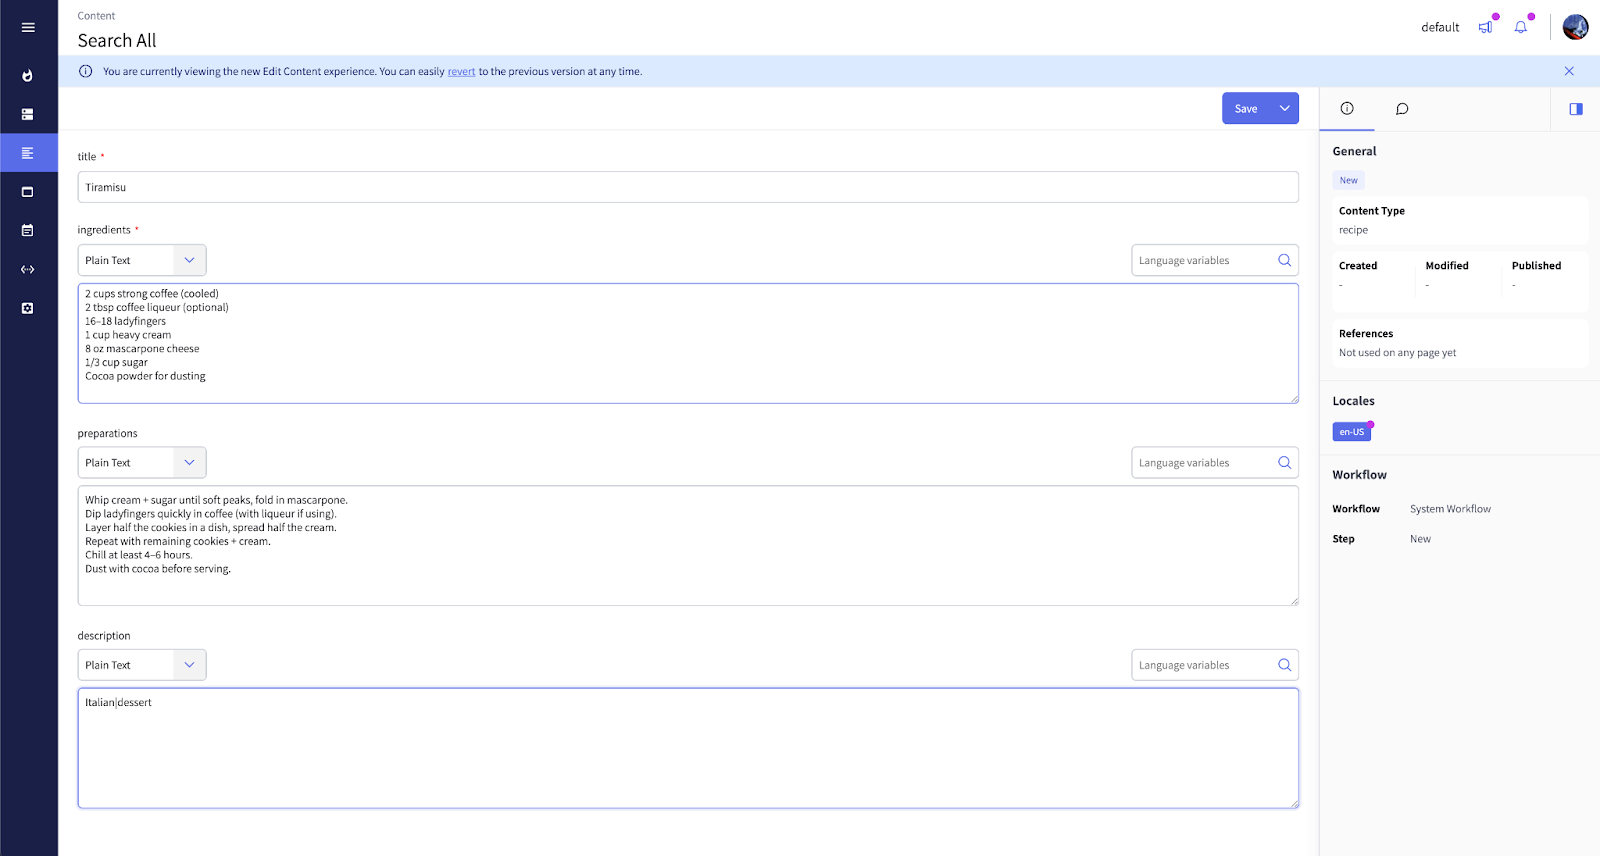Click the revert link in banner
This screenshot has width=1600, height=856.
[x=461, y=72]
